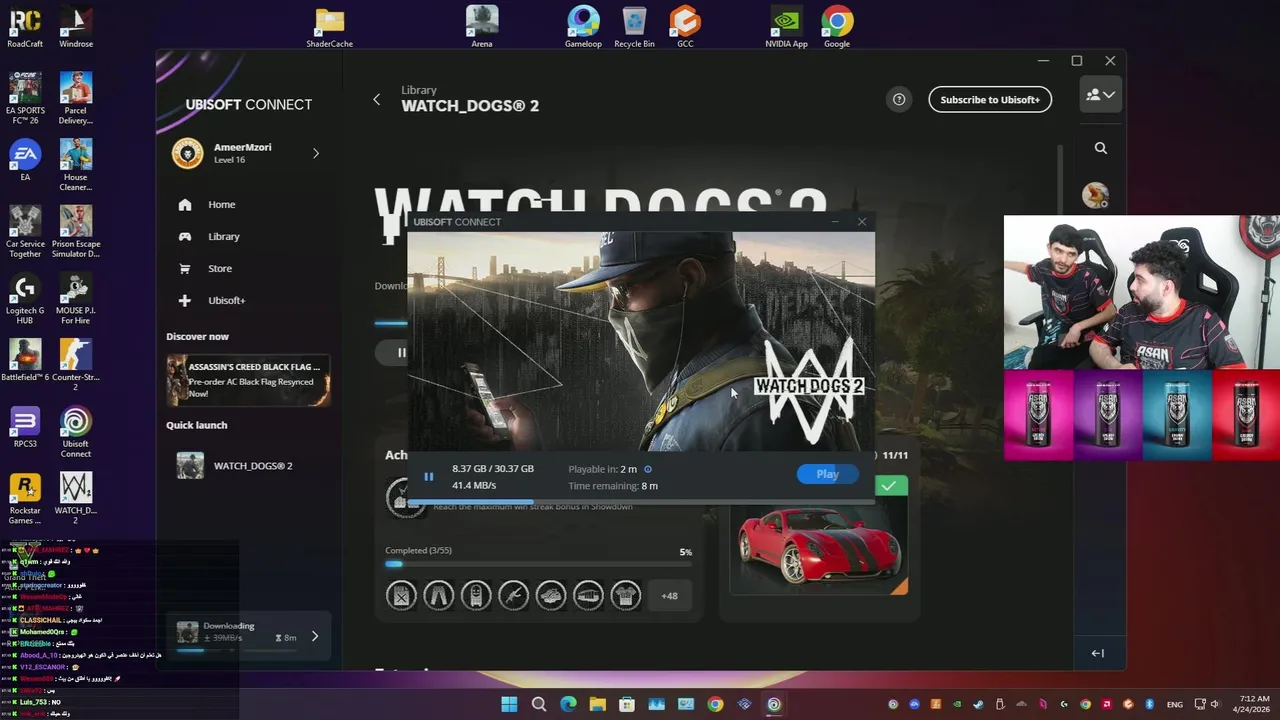
Task: Click the blue Play button
Action: pos(827,474)
